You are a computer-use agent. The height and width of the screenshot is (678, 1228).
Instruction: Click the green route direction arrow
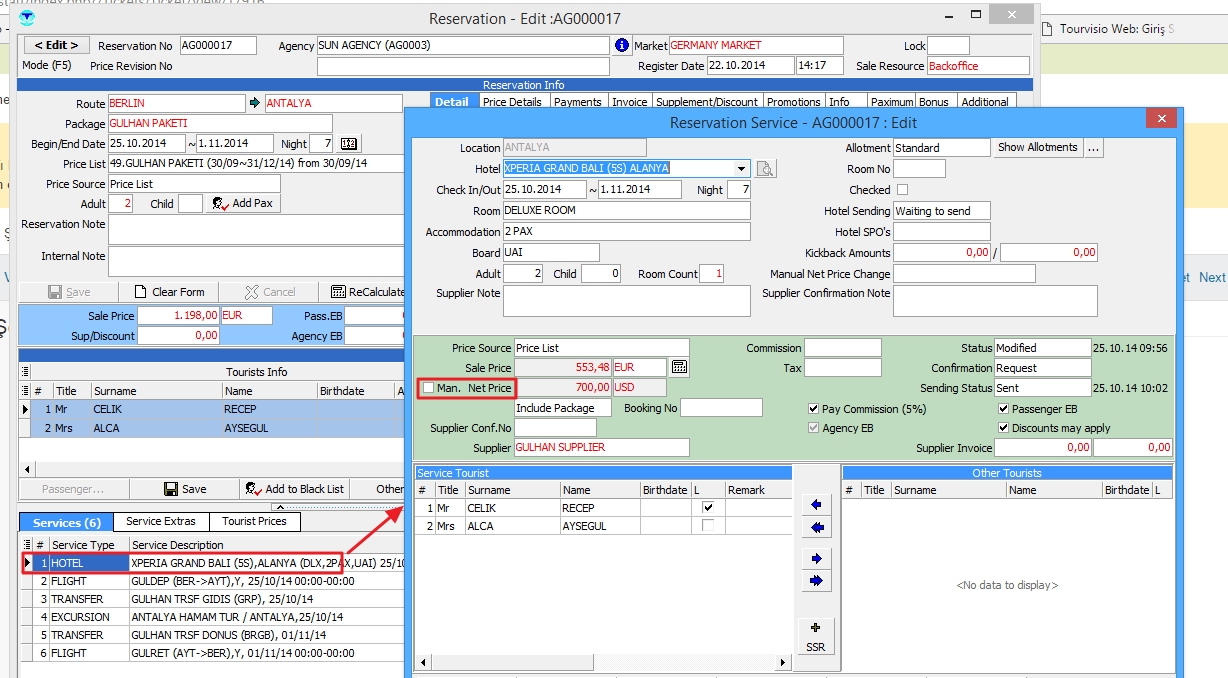[x=255, y=103]
